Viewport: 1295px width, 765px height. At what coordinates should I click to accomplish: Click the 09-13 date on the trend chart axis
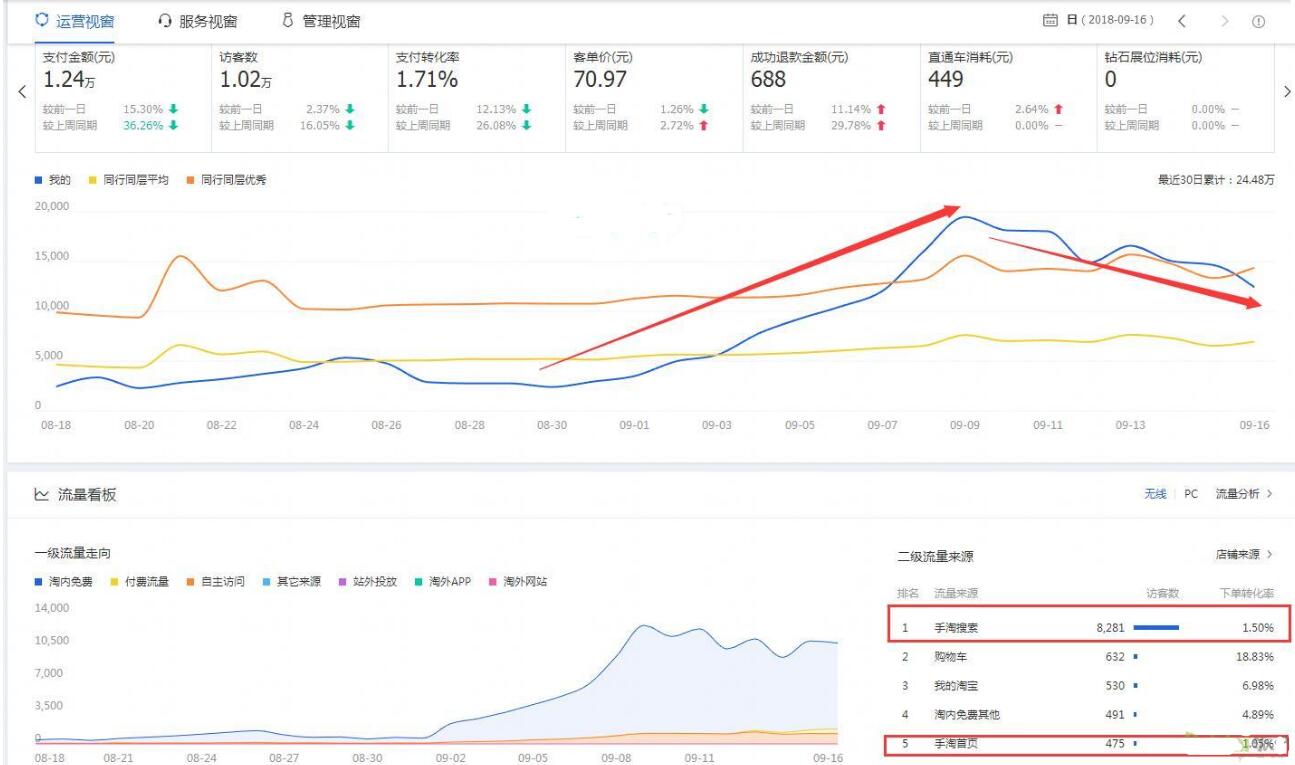[x=1131, y=425]
